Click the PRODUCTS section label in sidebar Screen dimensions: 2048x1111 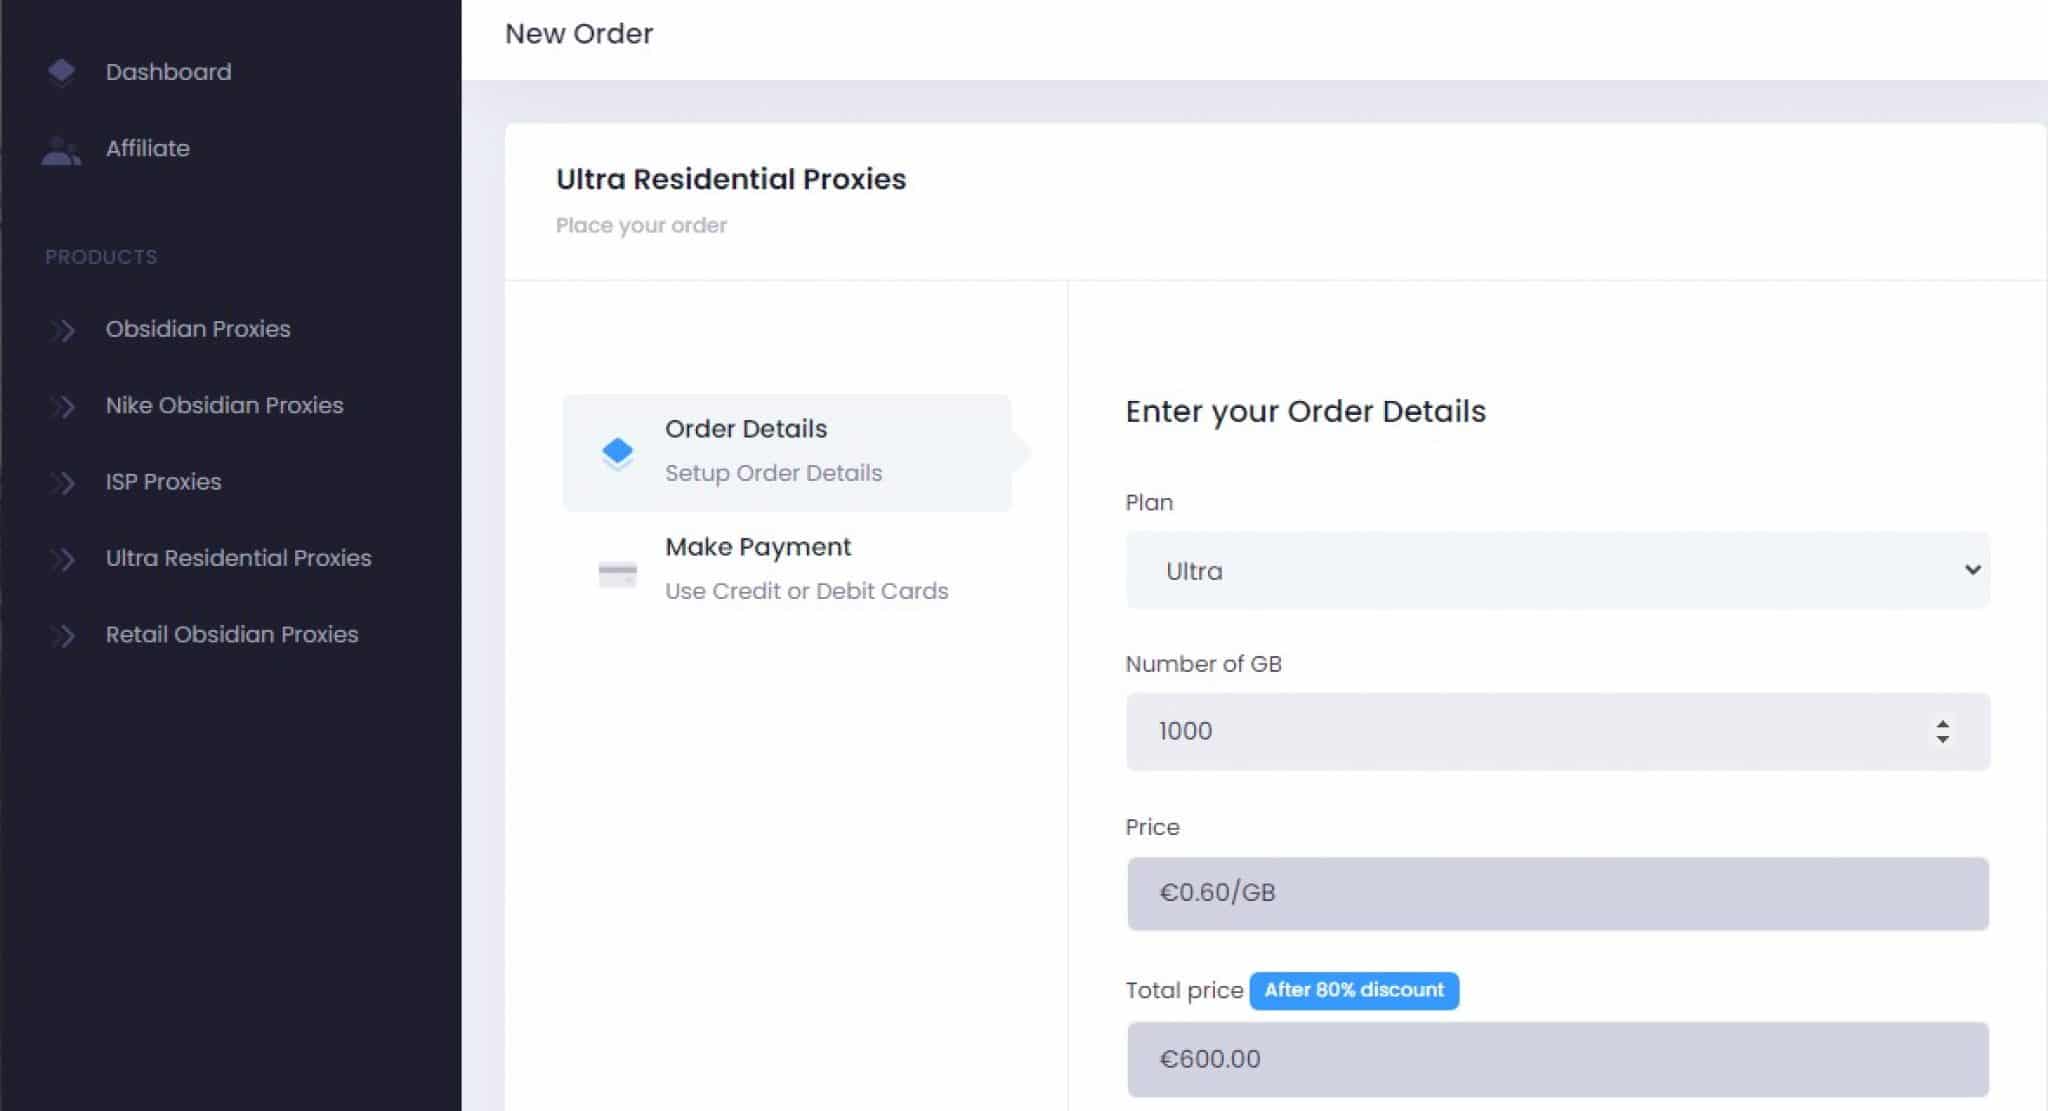[101, 257]
